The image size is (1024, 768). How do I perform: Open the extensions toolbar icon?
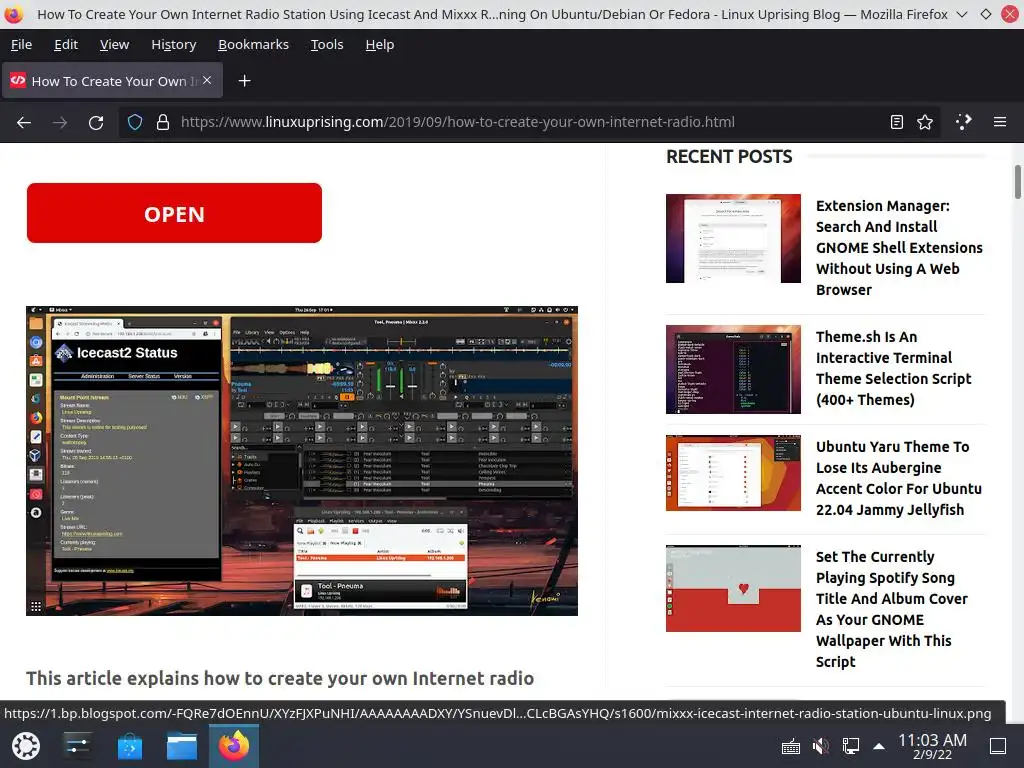(964, 122)
